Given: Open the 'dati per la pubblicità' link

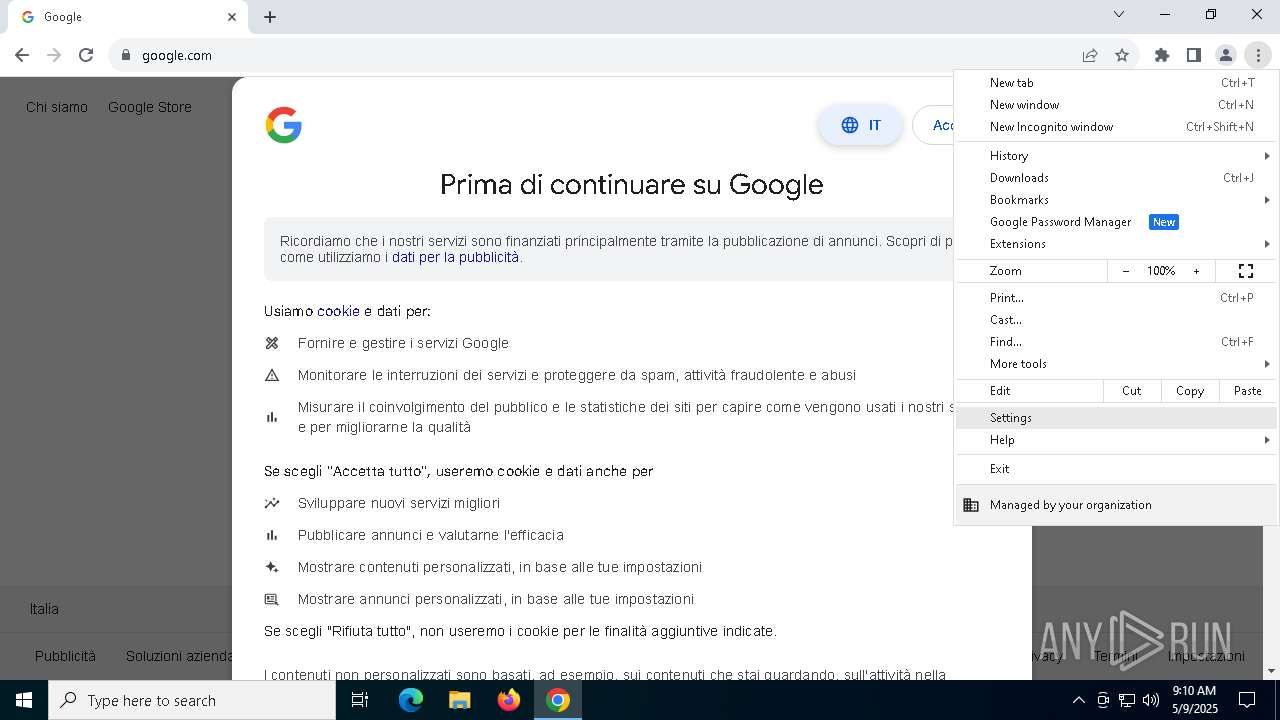Looking at the screenshot, I should pos(455,257).
